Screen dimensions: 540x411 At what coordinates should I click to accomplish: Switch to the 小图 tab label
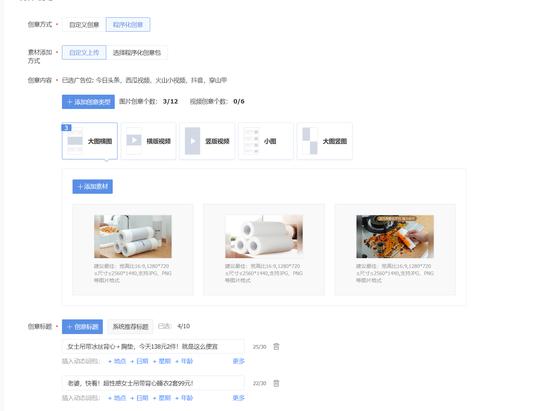[x=270, y=141]
